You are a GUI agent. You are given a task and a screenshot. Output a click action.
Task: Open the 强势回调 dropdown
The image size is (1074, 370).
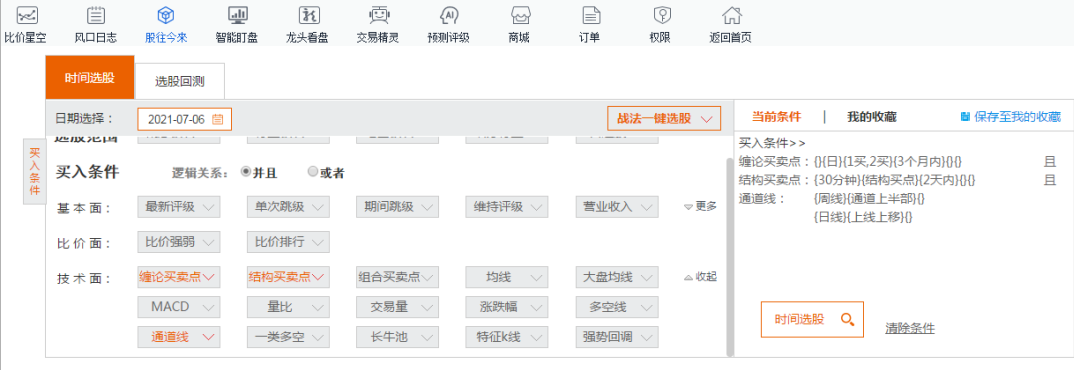(x=617, y=336)
